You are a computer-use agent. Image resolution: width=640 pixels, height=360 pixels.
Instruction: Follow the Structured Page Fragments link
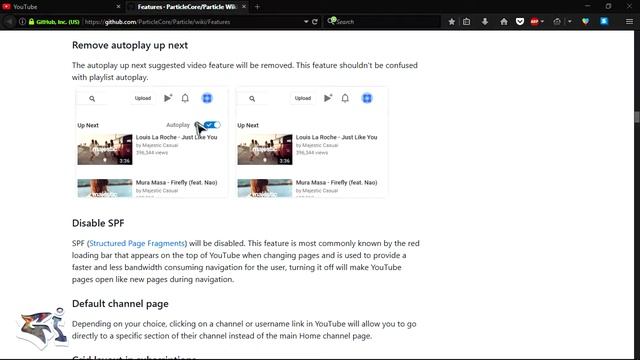[137, 243]
